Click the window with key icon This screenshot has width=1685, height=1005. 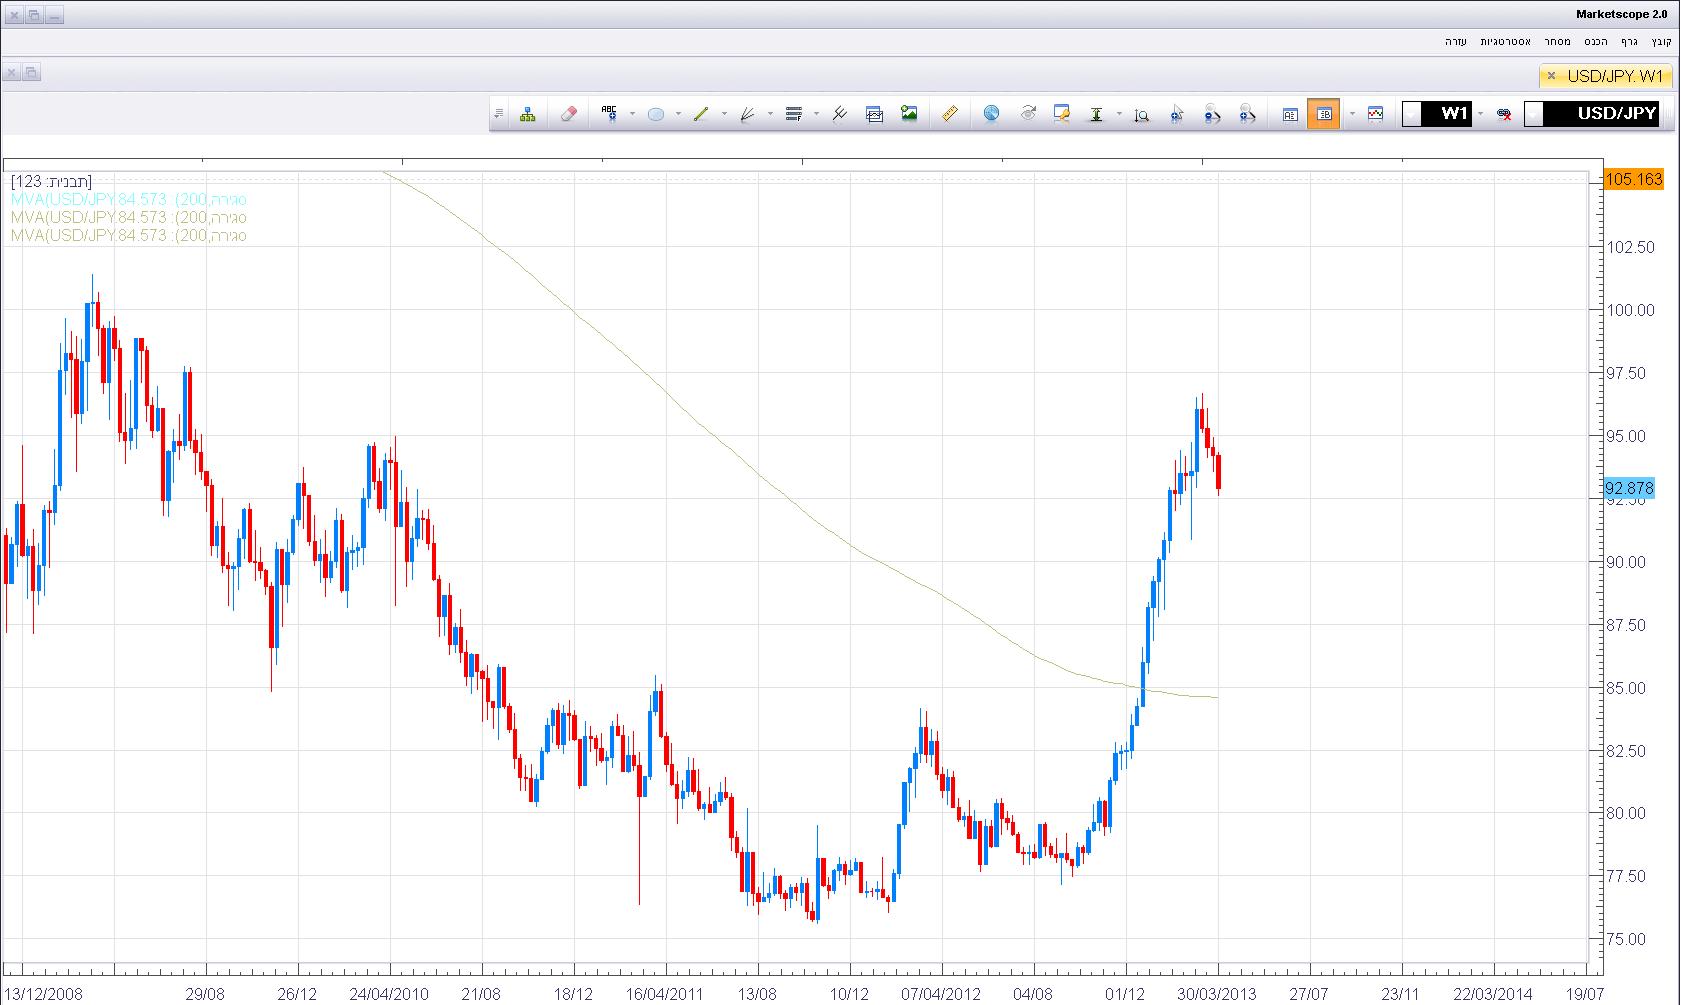1062,114
